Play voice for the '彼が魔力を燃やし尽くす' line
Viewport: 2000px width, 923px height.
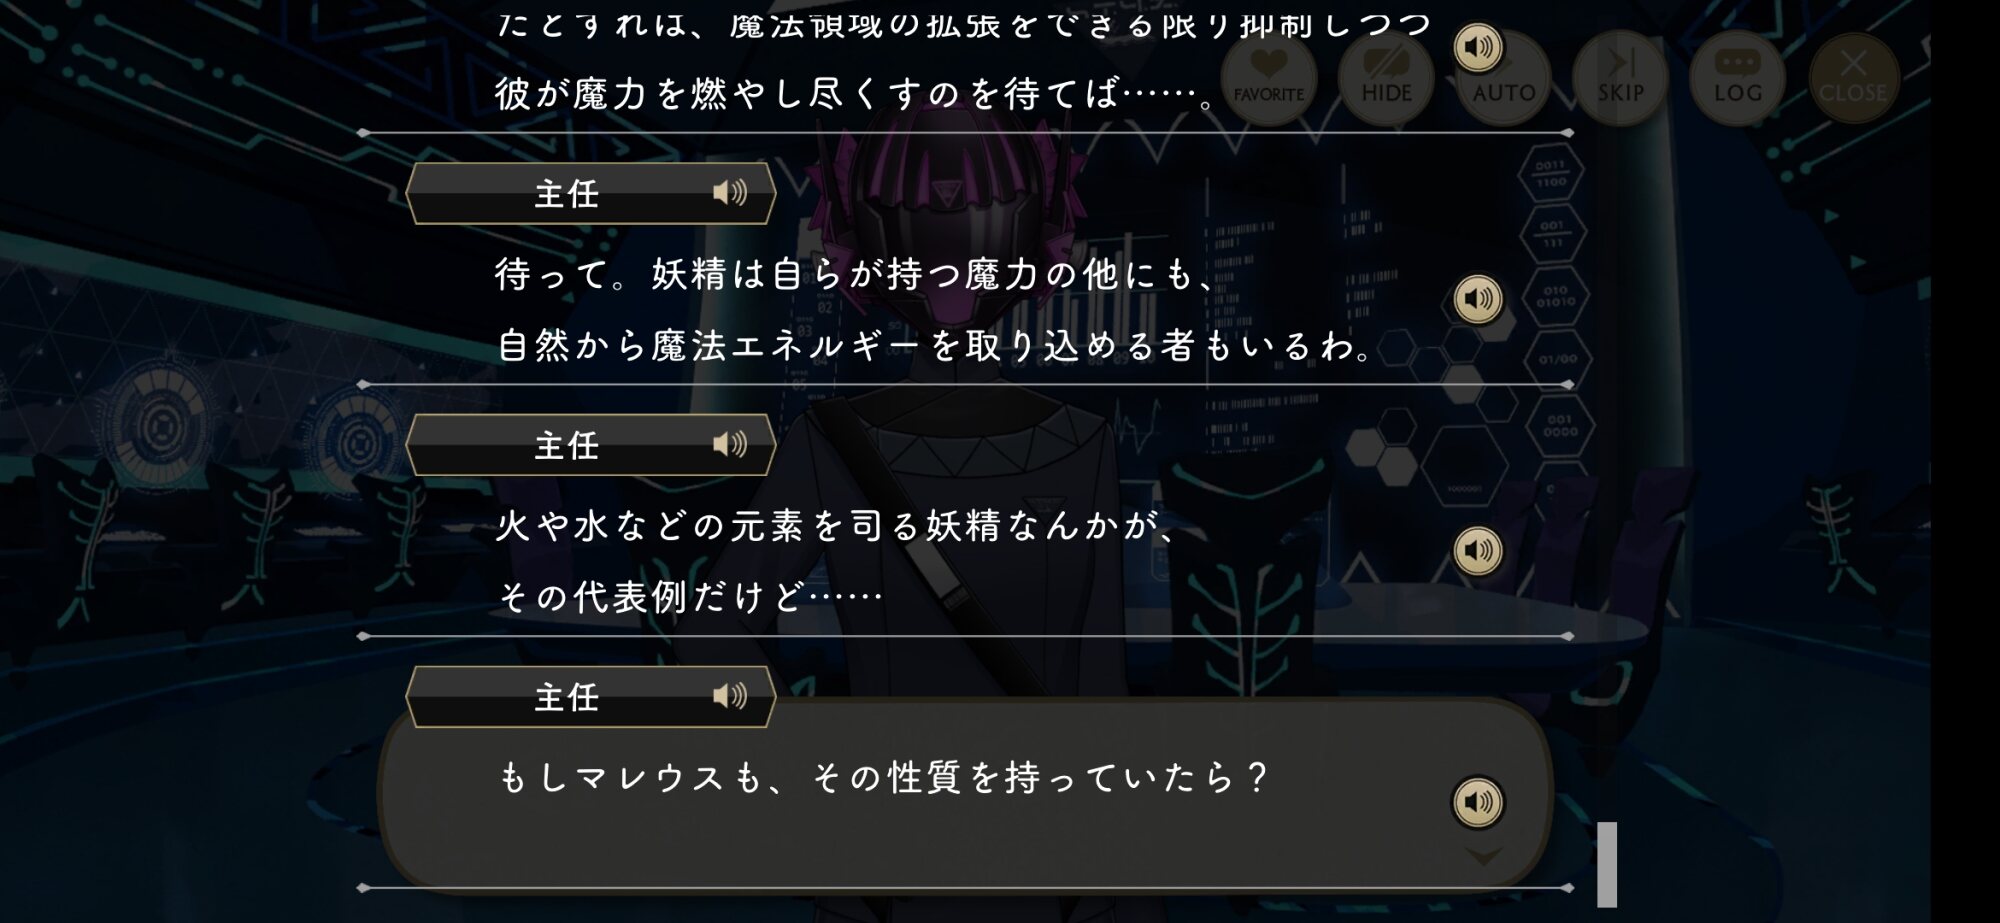click(1478, 47)
